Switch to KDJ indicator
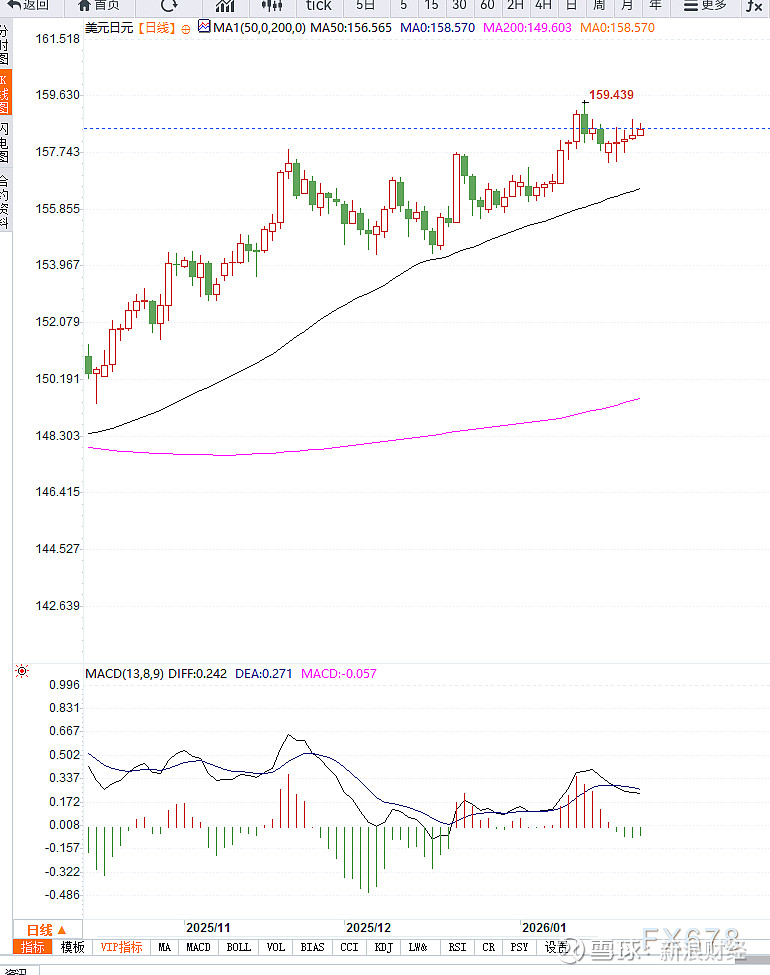The height and width of the screenshot is (975, 770). (383, 947)
